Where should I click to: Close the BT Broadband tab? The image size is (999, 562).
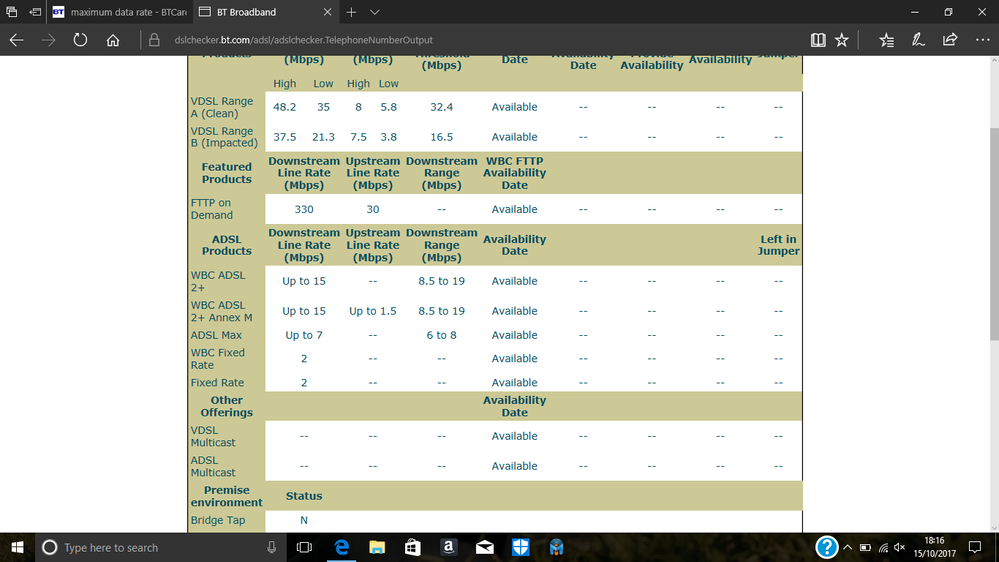click(x=327, y=12)
